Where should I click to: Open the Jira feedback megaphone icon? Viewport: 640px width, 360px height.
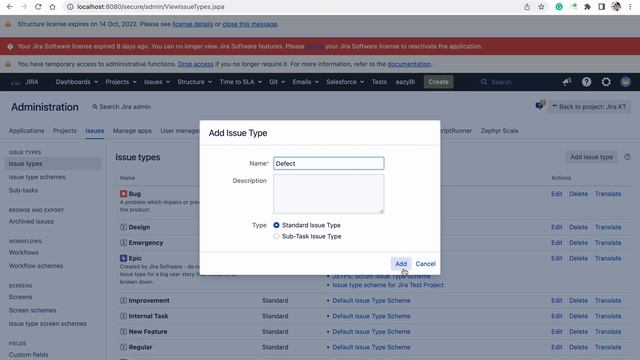click(567, 82)
